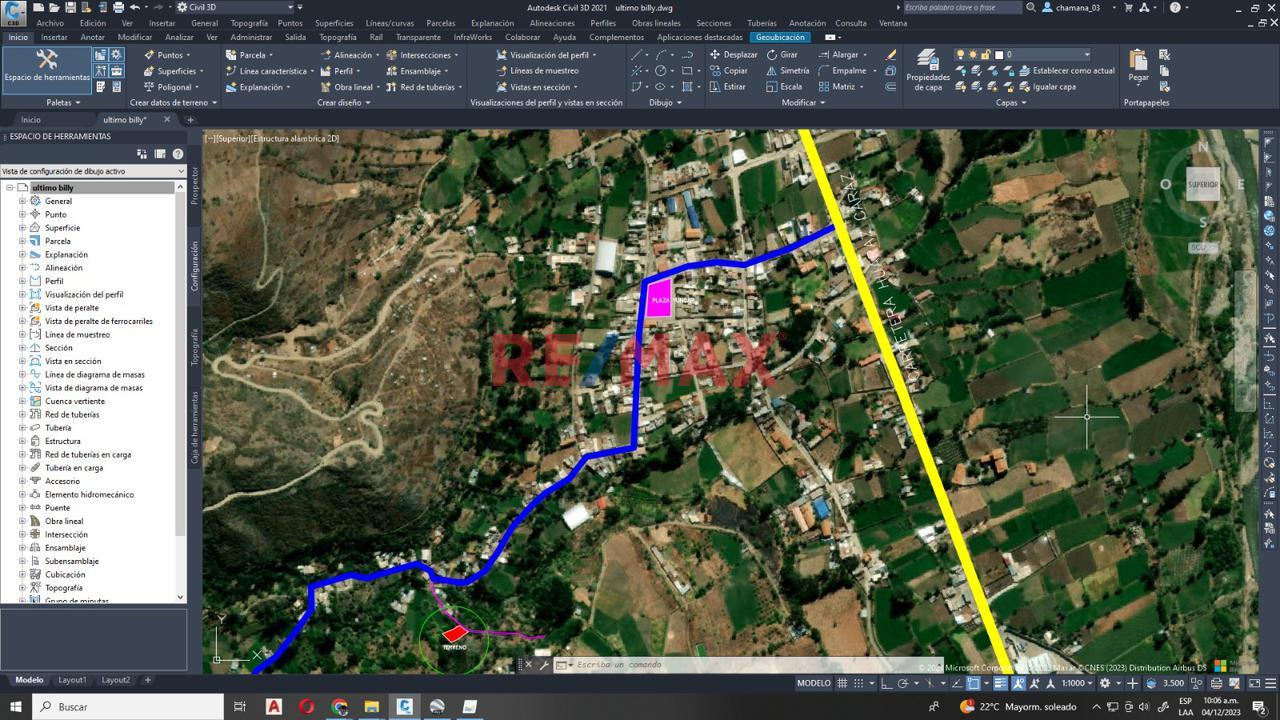Open the Topografía menu
The image size is (1280, 720).
[248, 23]
